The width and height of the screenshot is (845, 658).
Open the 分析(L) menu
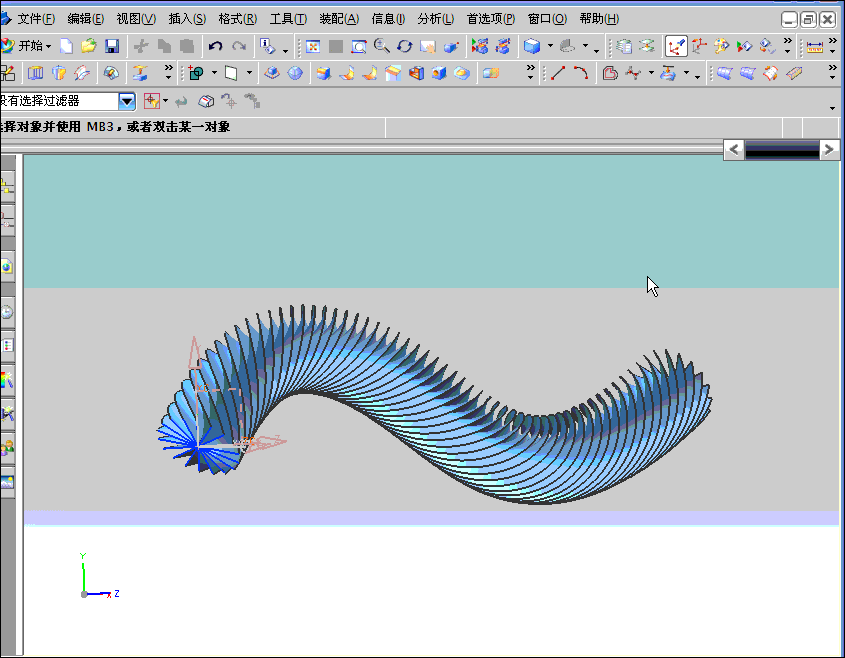[x=435, y=19]
